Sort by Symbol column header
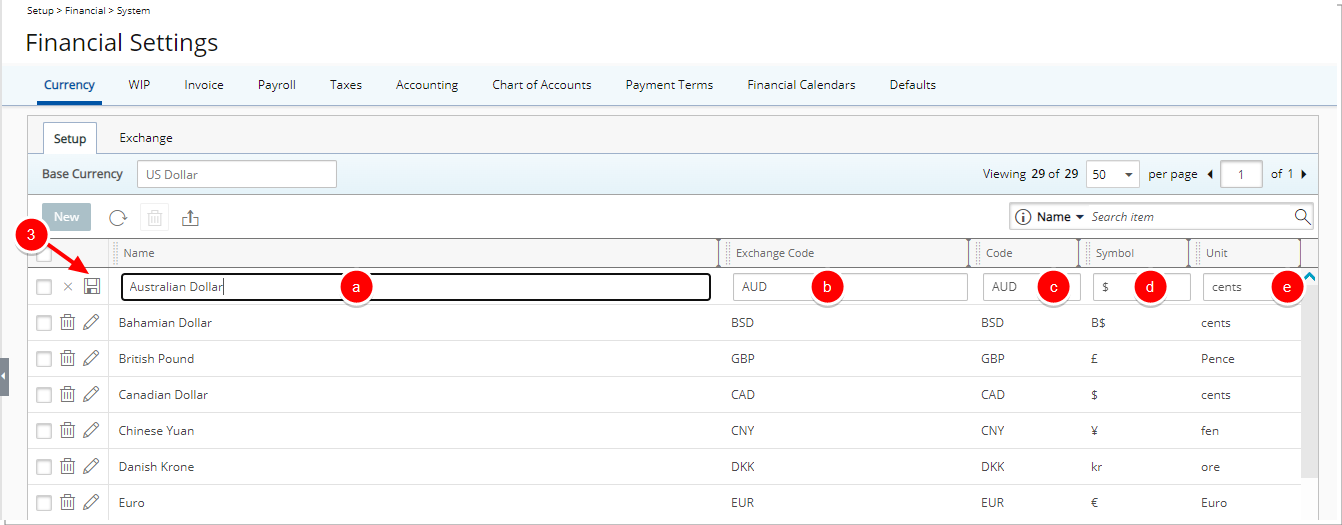 click(x=1115, y=254)
